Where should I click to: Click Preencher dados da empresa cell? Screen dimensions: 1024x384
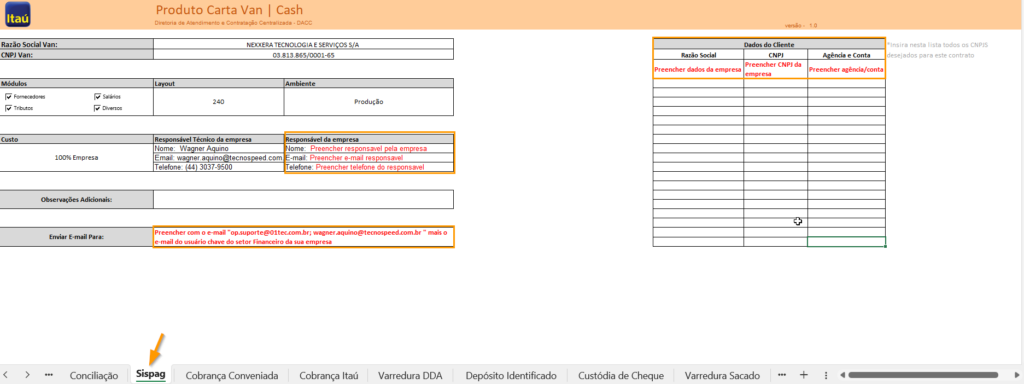point(698,69)
